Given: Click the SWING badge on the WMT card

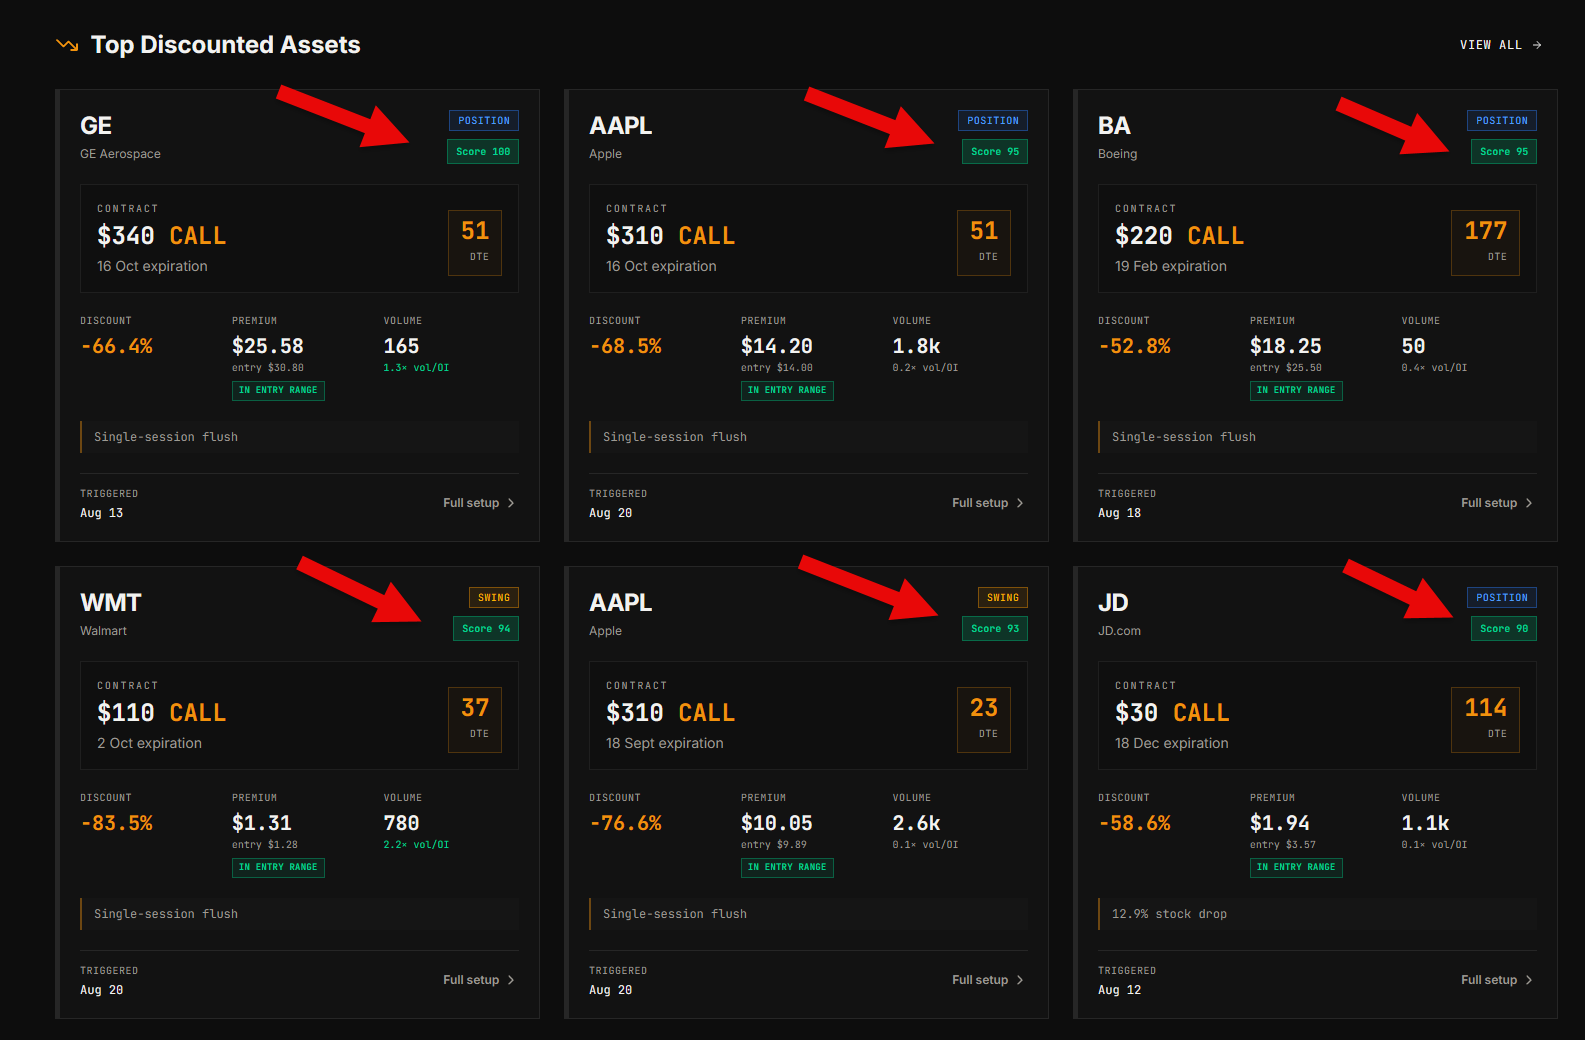Looking at the screenshot, I should (x=494, y=598).
